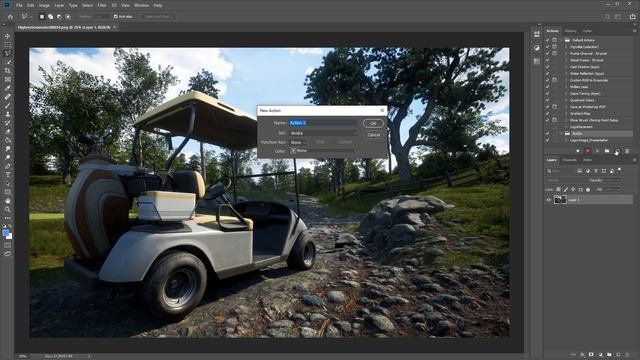Screen dimensions: 640x360
Task: Toggle checkmark for Molten Lead action
Action: click(547, 87)
